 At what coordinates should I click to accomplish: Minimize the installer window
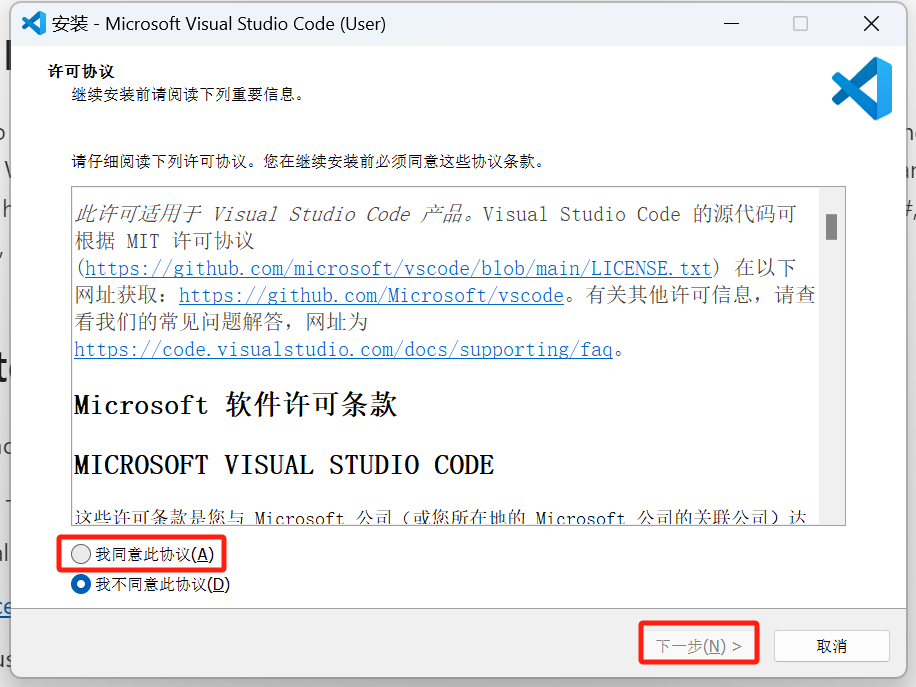[x=731, y=24]
